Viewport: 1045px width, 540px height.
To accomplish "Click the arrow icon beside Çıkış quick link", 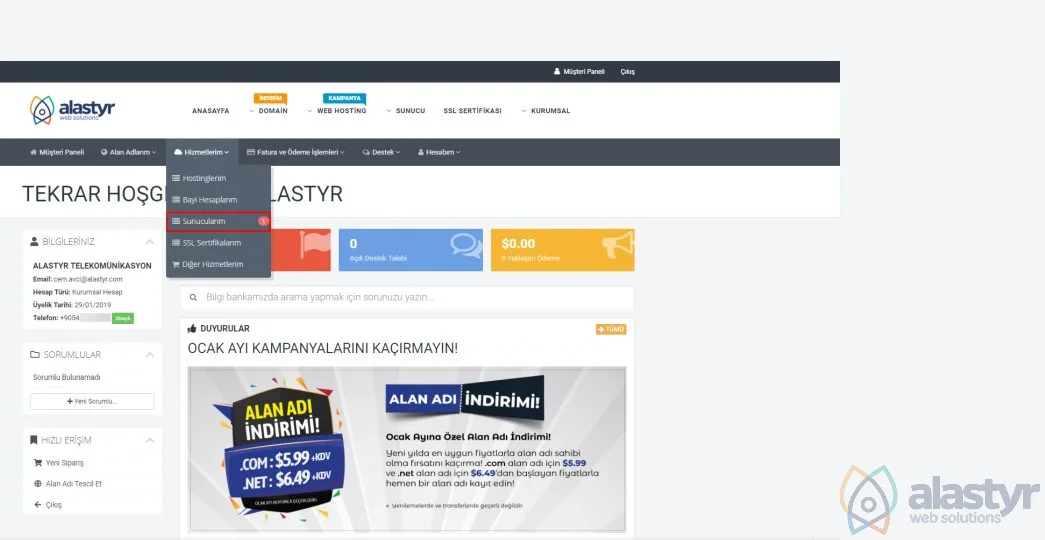I will coord(37,505).
